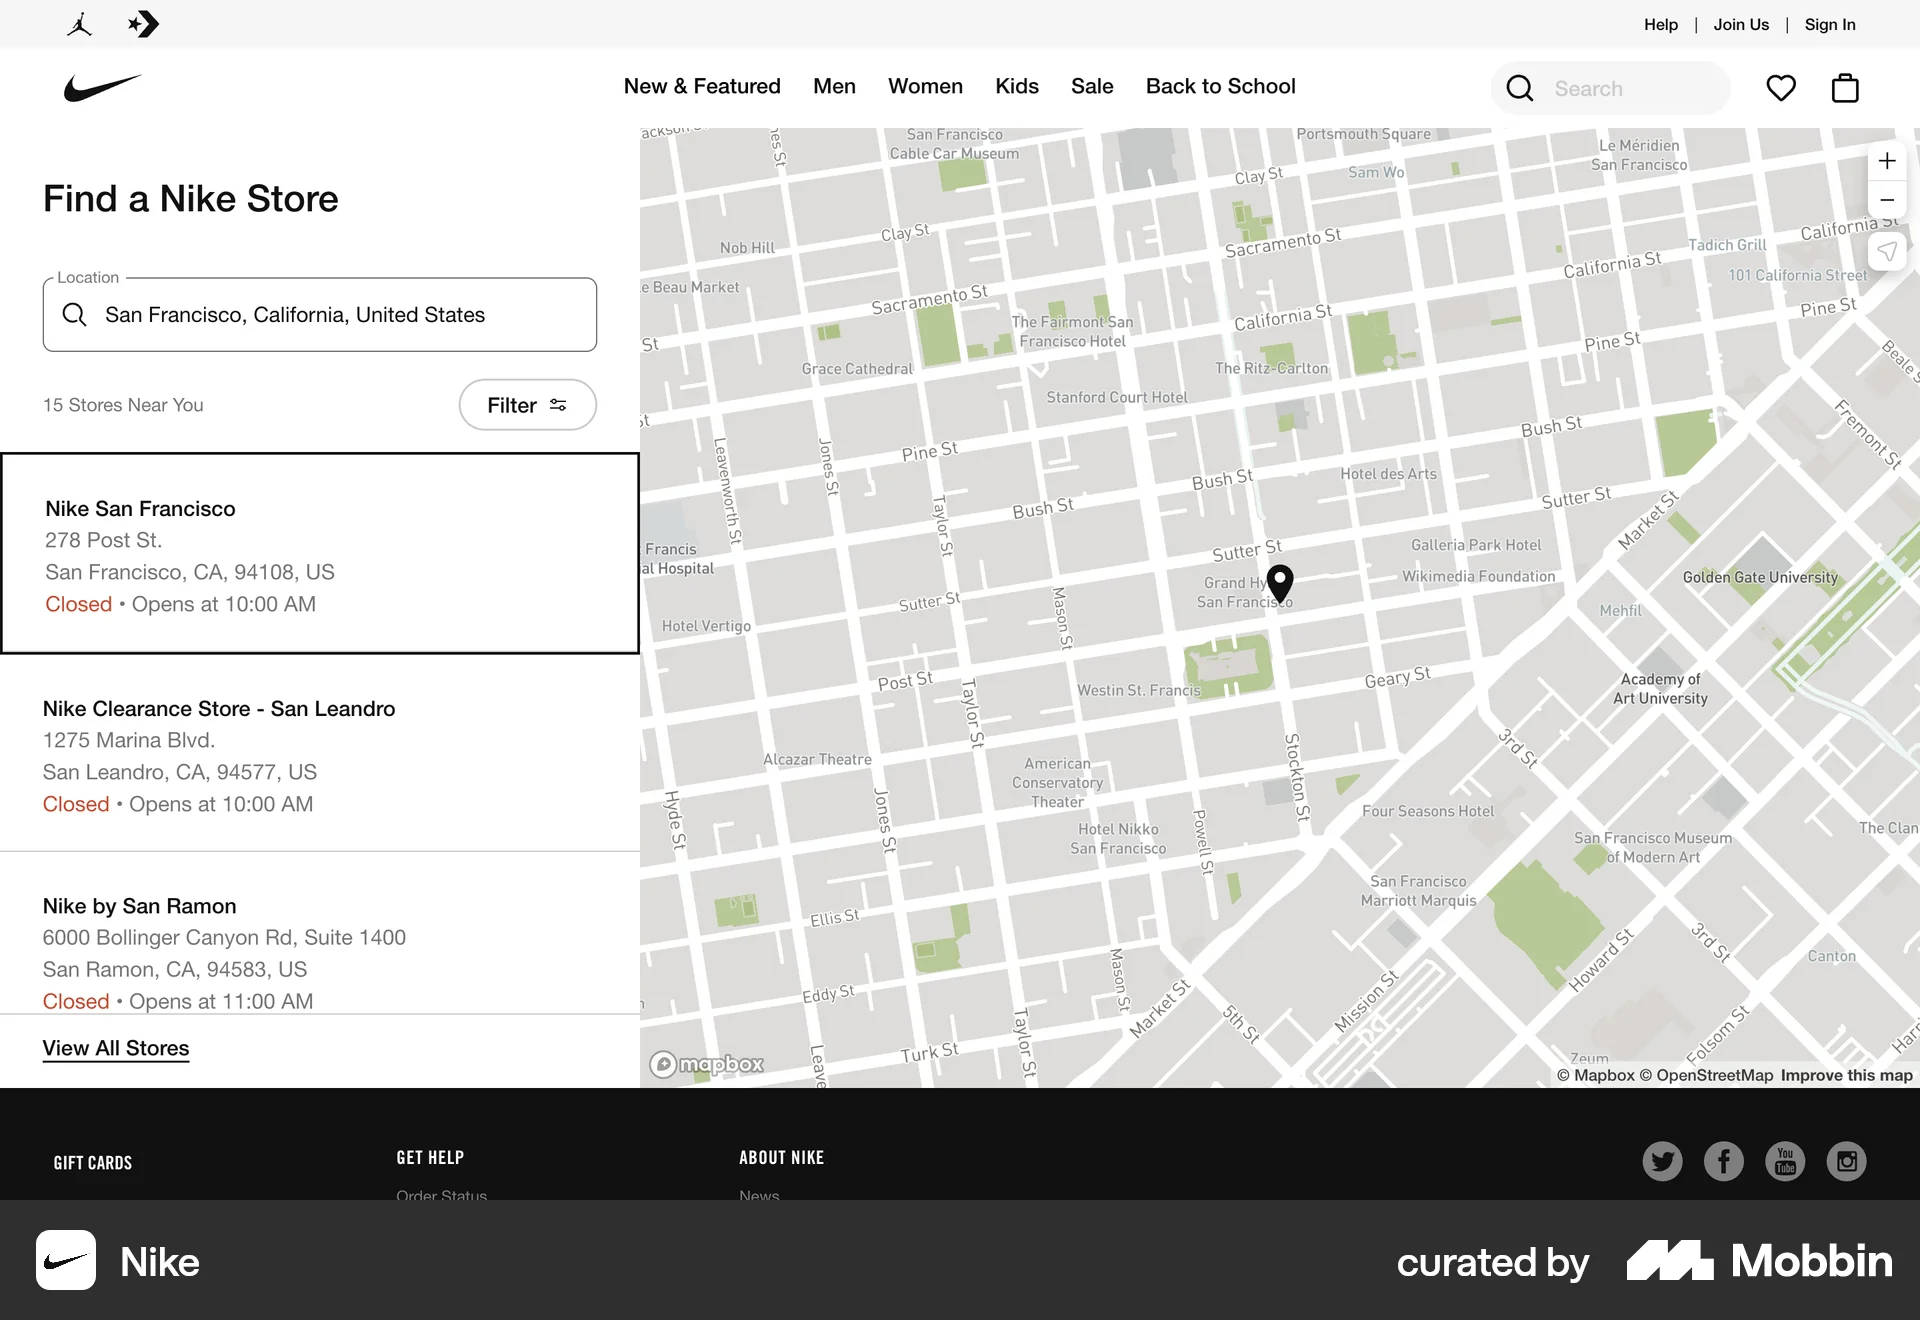Click the Sign In link
The width and height of the screenshot is (1920, 1320).
pos(1829,24)
